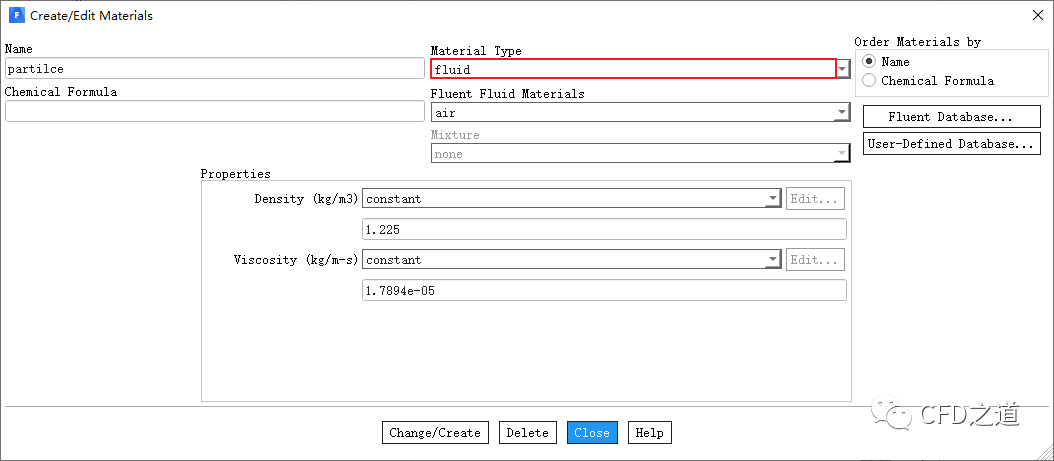Open the Material Type dropdown
This screenshot has width=1054, height=461.
843,69
